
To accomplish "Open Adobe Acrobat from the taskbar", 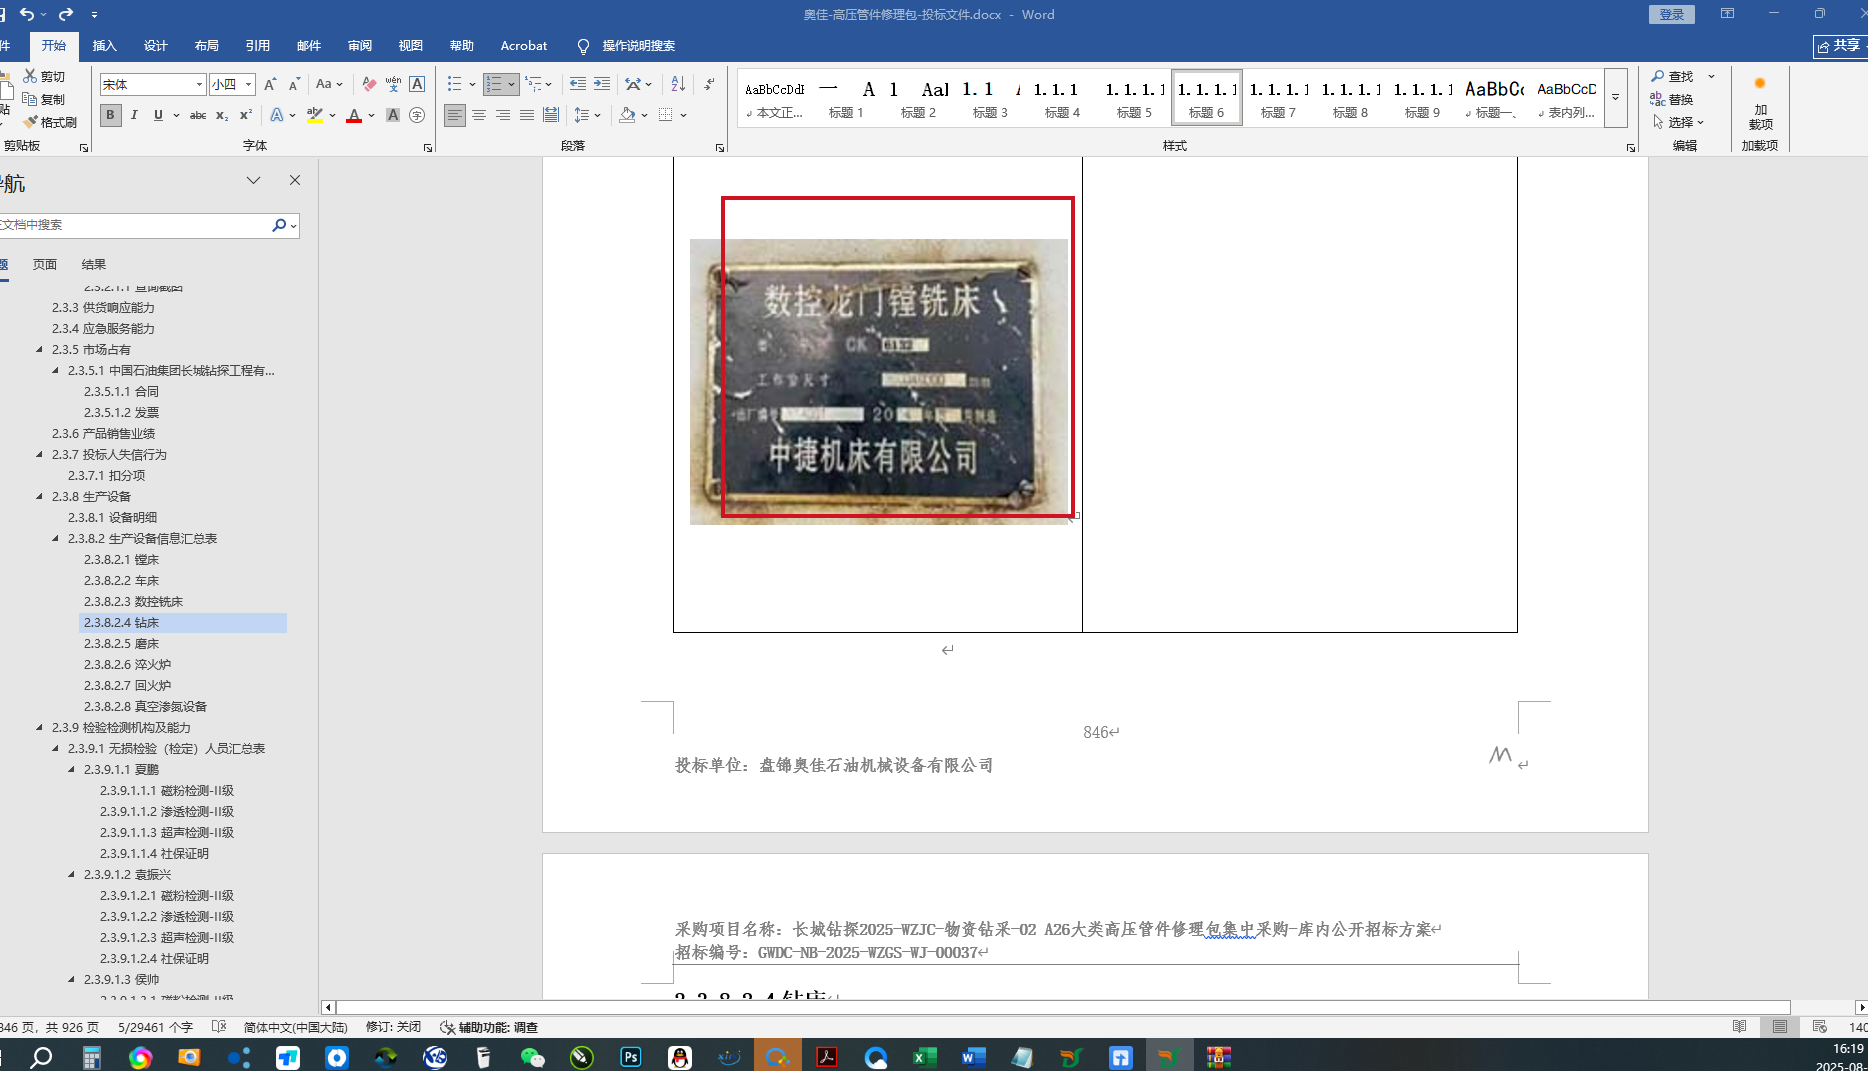I will click(x=827, y=1057).
